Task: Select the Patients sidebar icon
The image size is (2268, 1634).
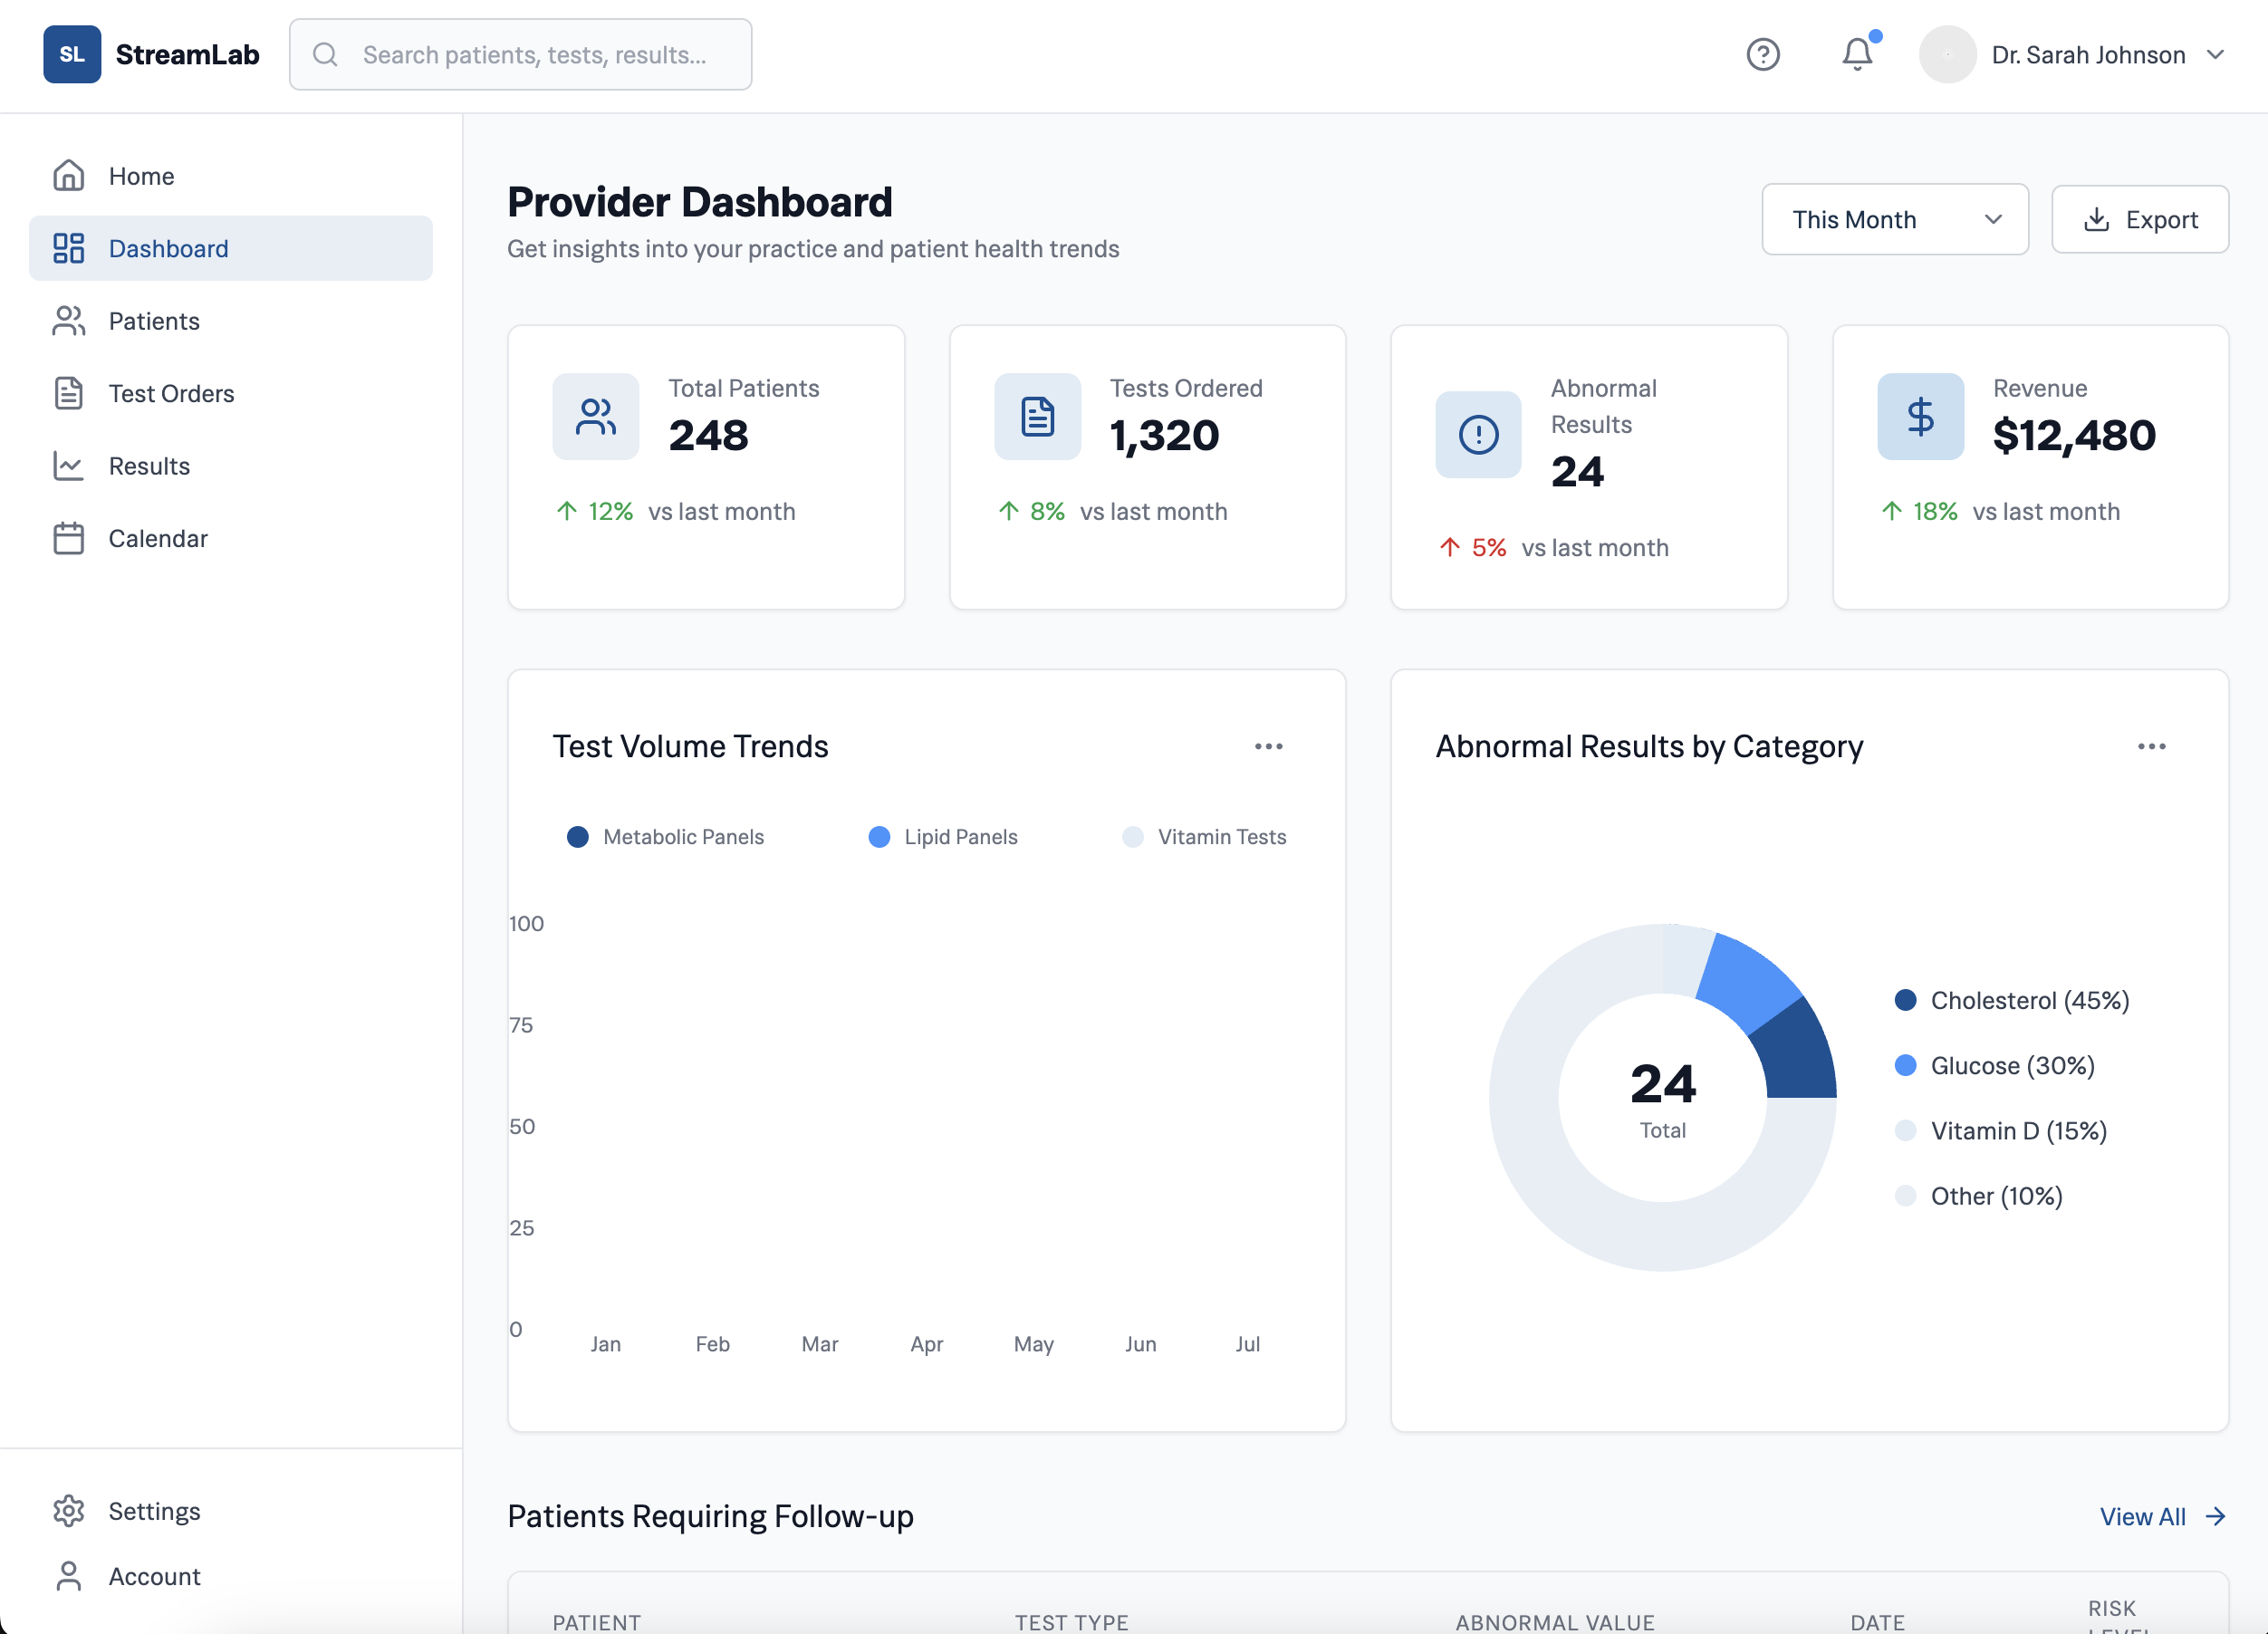Action: [68, 320]
